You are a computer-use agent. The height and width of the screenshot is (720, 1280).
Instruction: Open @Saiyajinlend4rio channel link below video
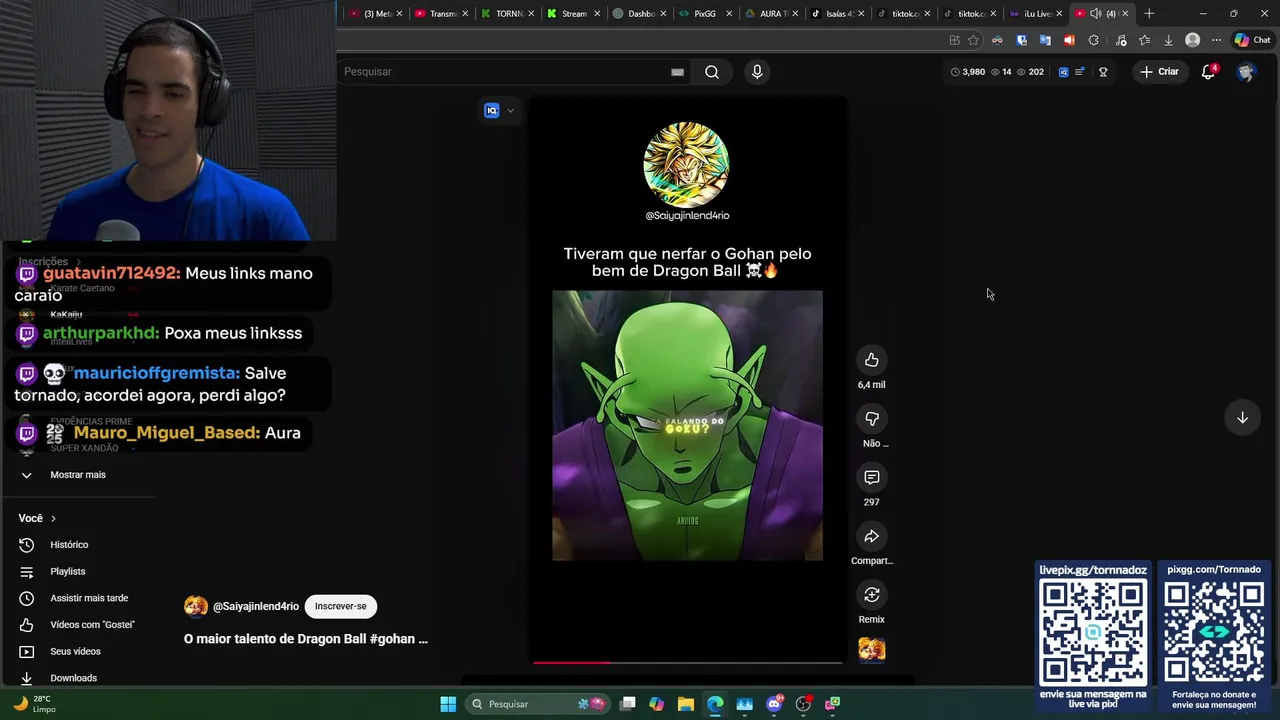(255, 606)
